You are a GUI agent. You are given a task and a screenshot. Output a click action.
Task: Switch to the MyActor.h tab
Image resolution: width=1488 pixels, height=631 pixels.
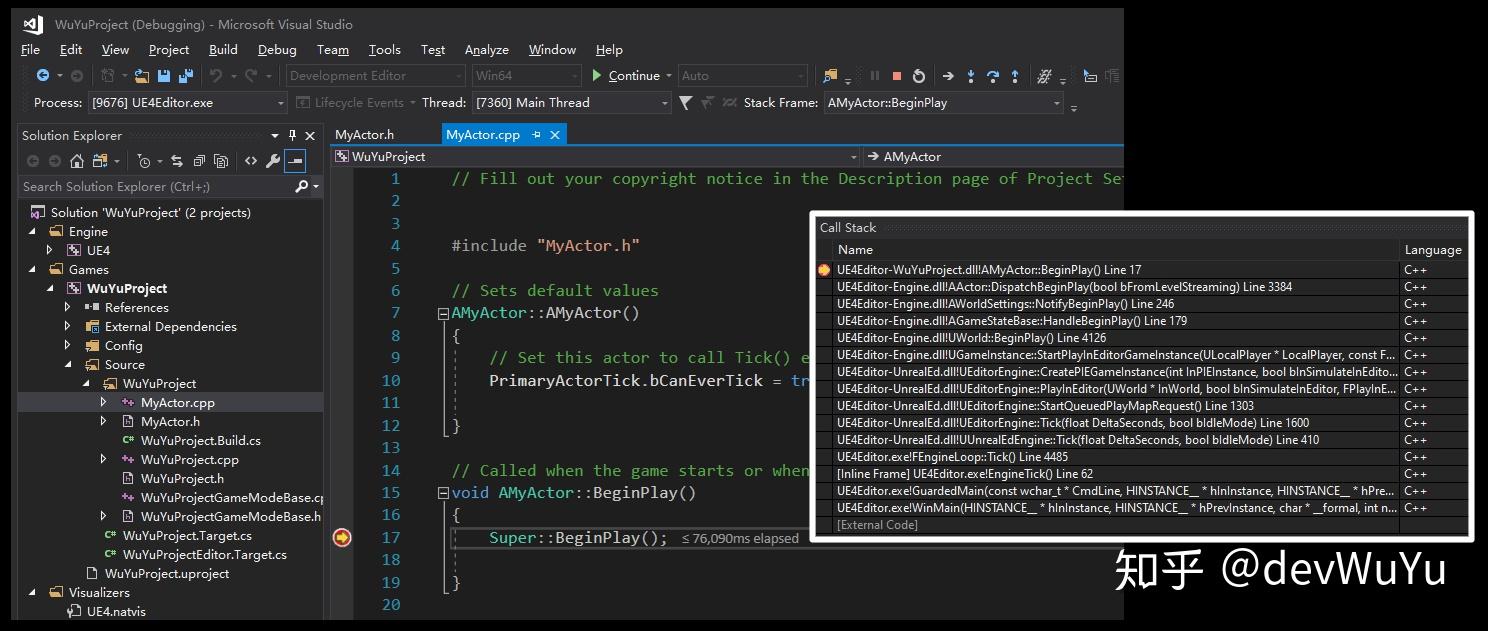coord(364,134)
